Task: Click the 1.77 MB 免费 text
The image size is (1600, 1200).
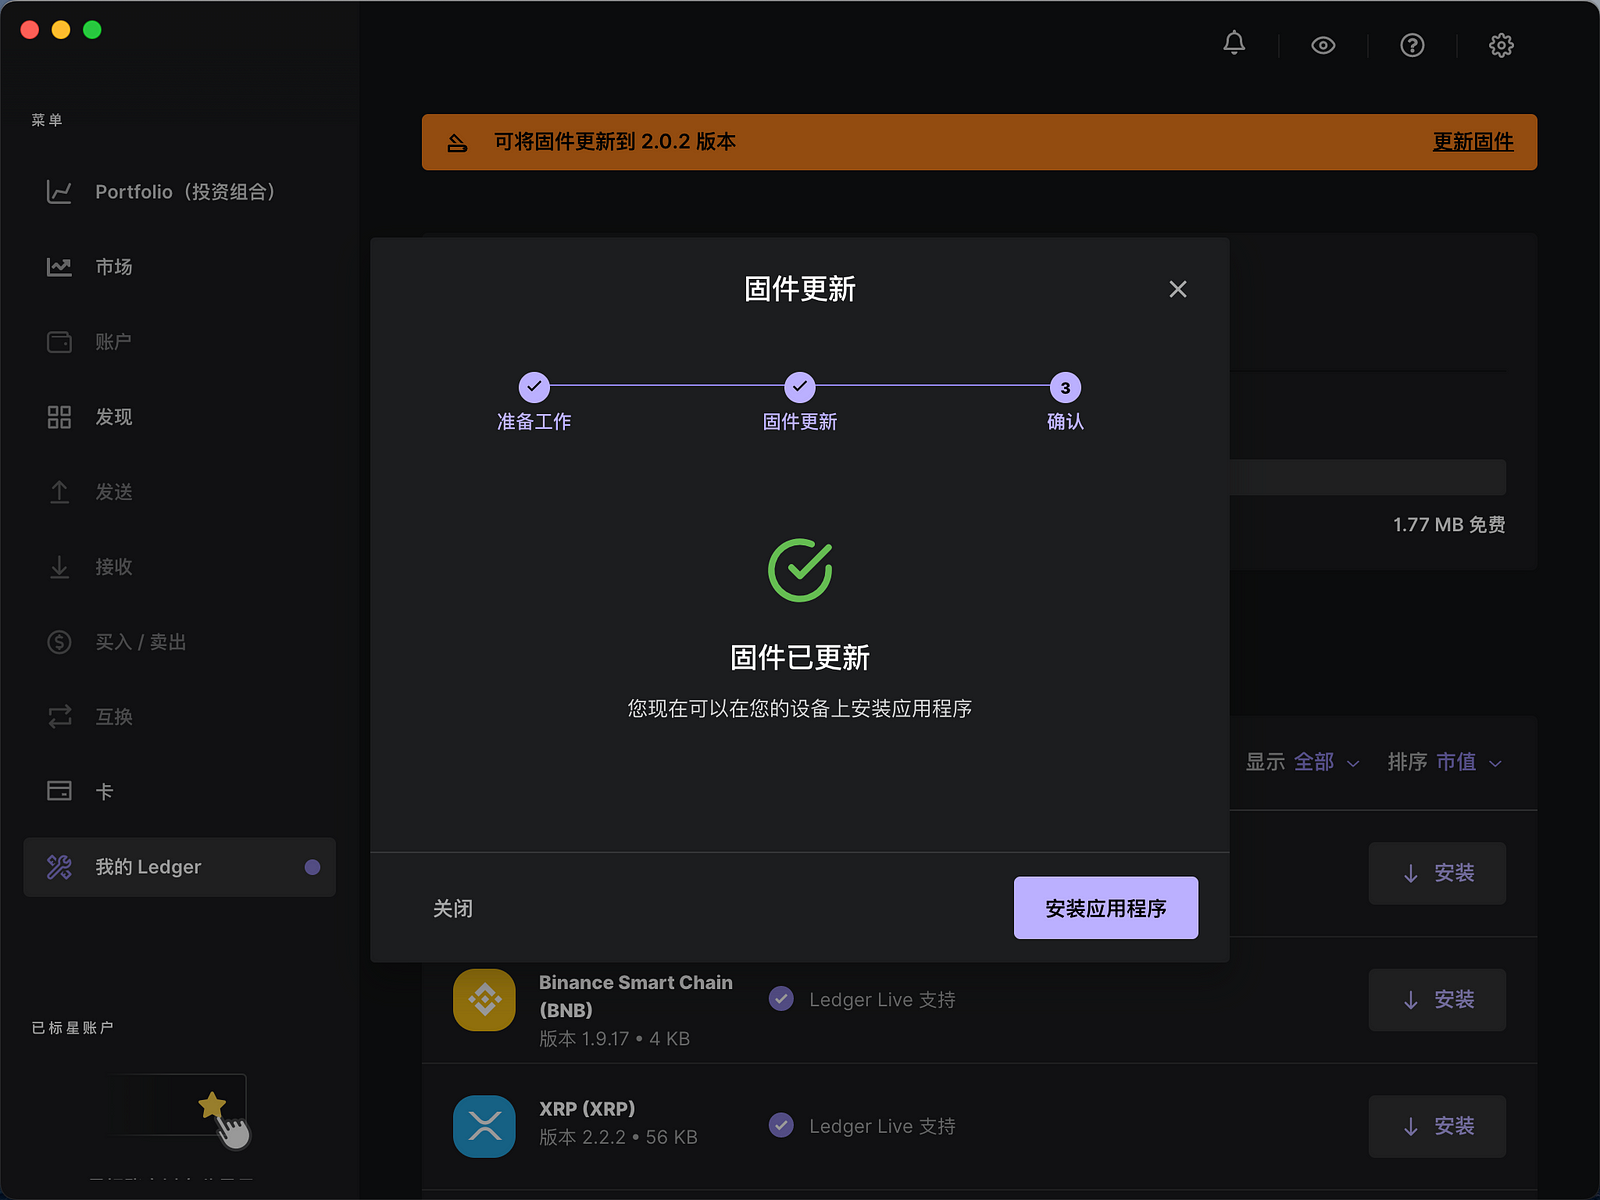Action: click(x=1449, y=525)
